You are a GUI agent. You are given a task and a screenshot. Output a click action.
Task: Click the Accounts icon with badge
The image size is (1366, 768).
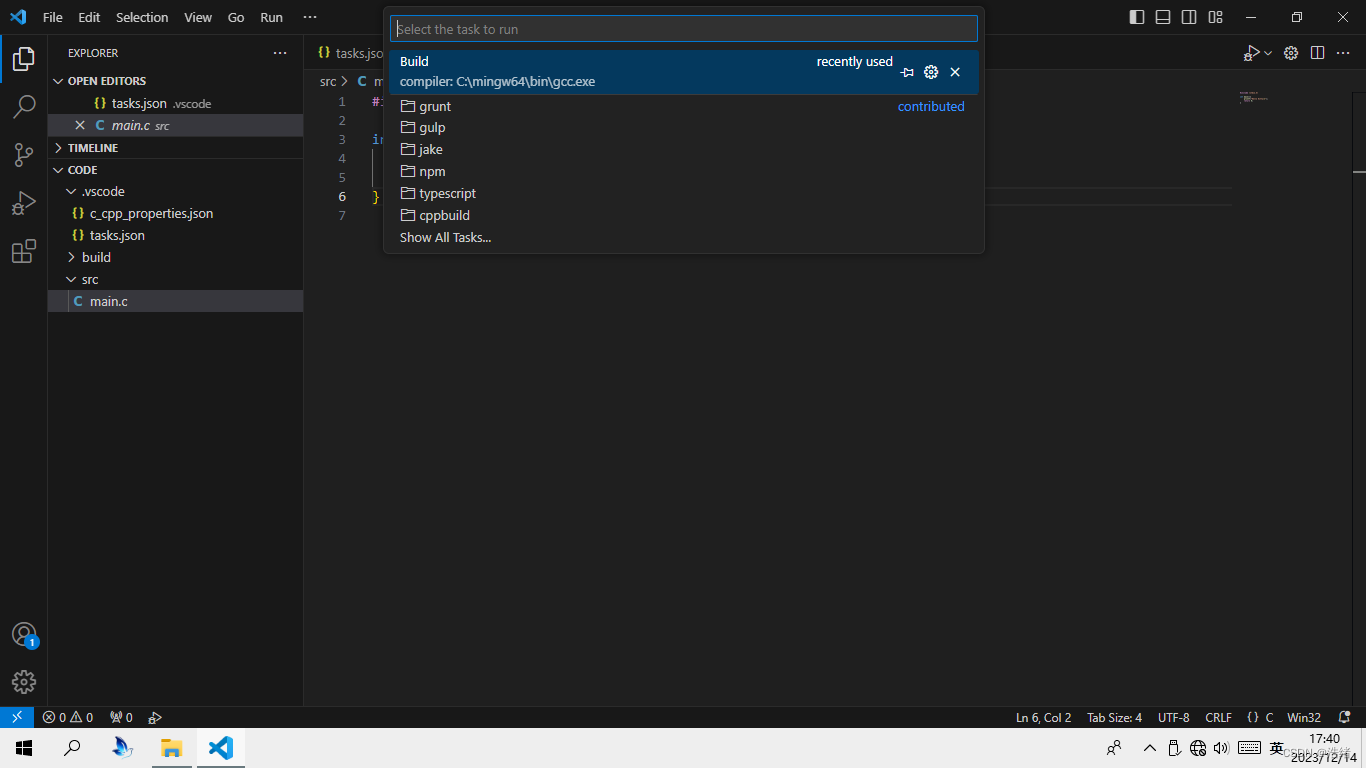(x=24, y=635)
